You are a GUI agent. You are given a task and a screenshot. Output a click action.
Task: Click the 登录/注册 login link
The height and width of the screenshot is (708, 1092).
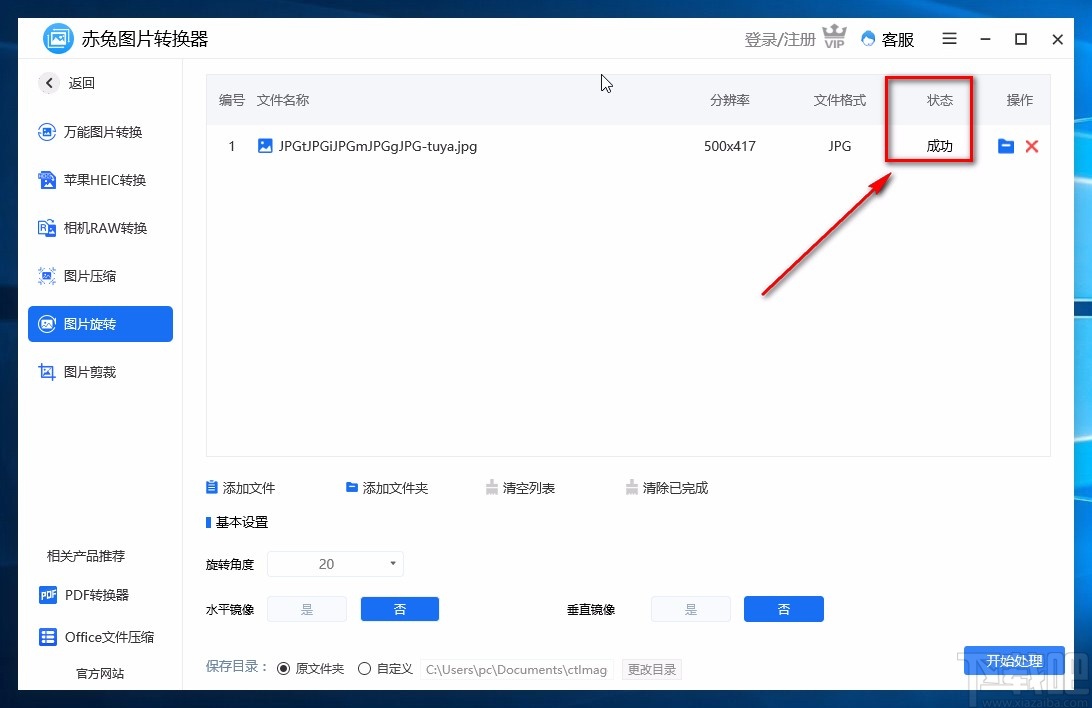pos(778,39)
